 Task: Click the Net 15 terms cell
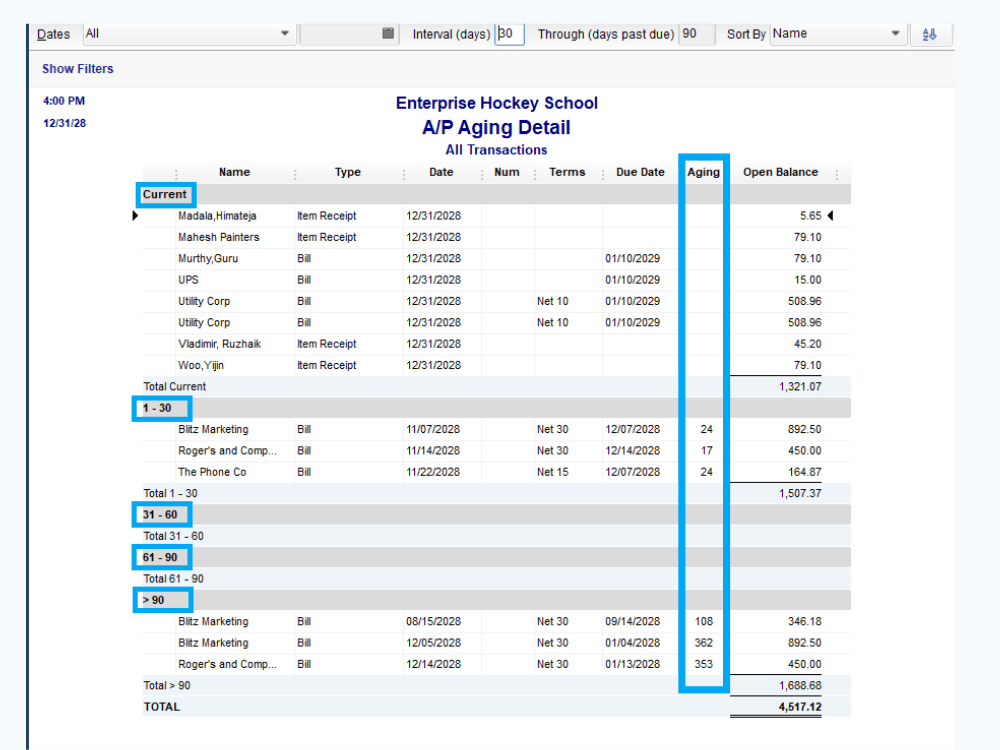click(x=552, y=472)
